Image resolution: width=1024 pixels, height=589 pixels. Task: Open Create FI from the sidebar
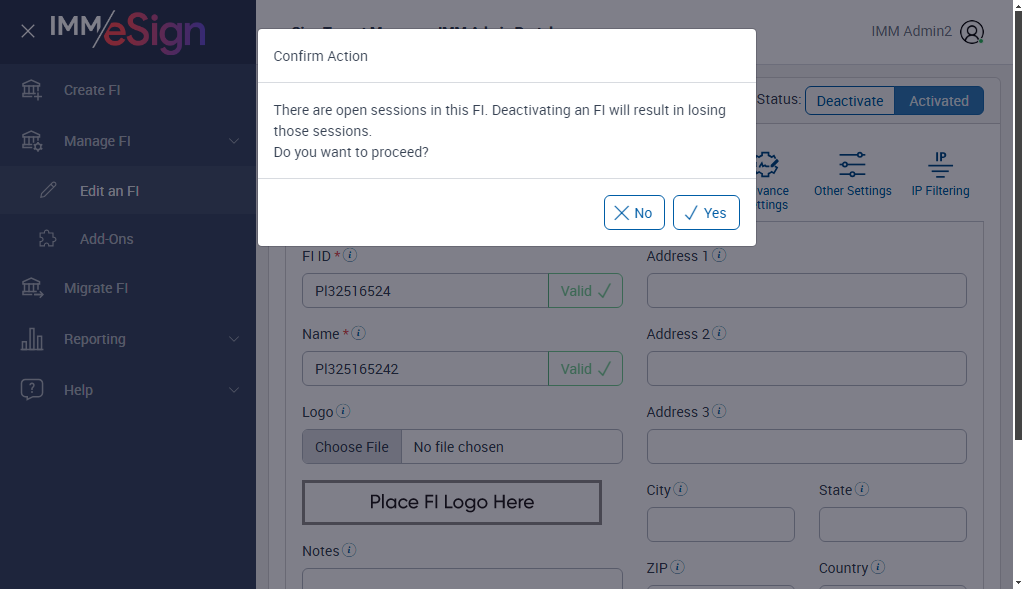(x=92, y=90)
